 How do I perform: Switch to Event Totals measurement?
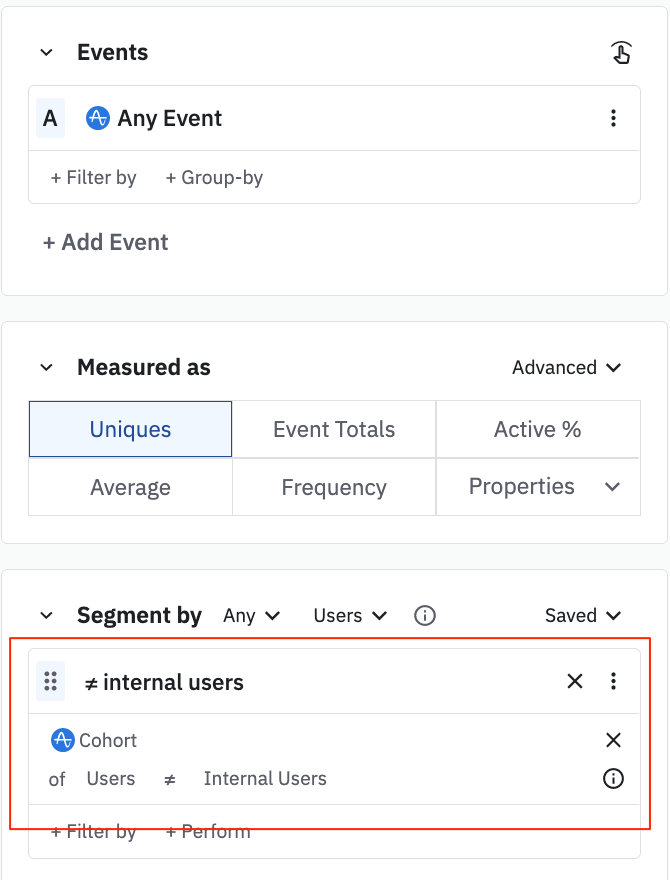[334, 429]
